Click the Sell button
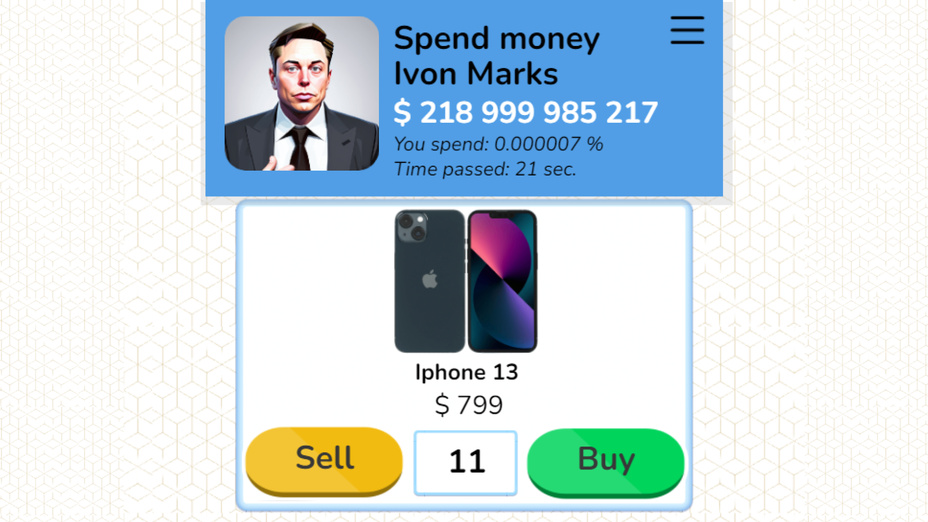The width and height of the screenshot is (928, 522). (x=324, y=461)
